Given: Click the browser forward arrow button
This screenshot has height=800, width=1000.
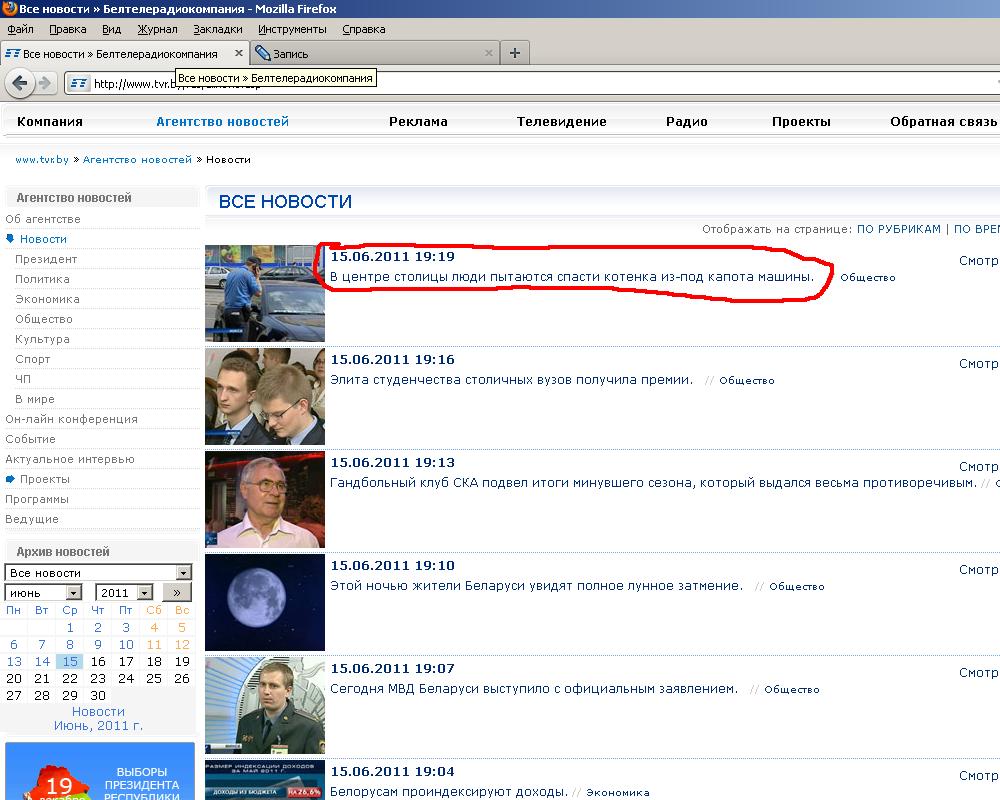Looking at the screenshot, I should coord(44,83).
